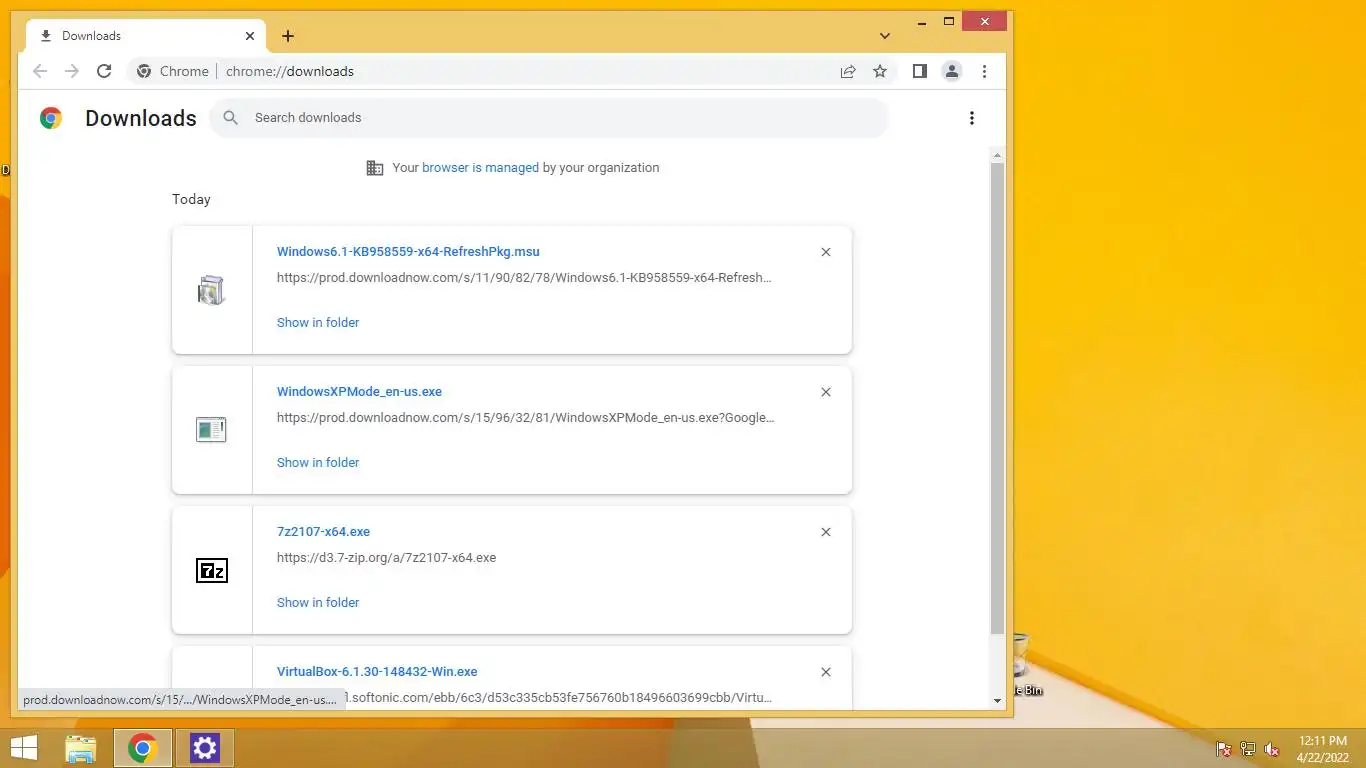Click the forward navigation arrow
This screenshot has height=768, width=1366.
(x=72, y=71)
